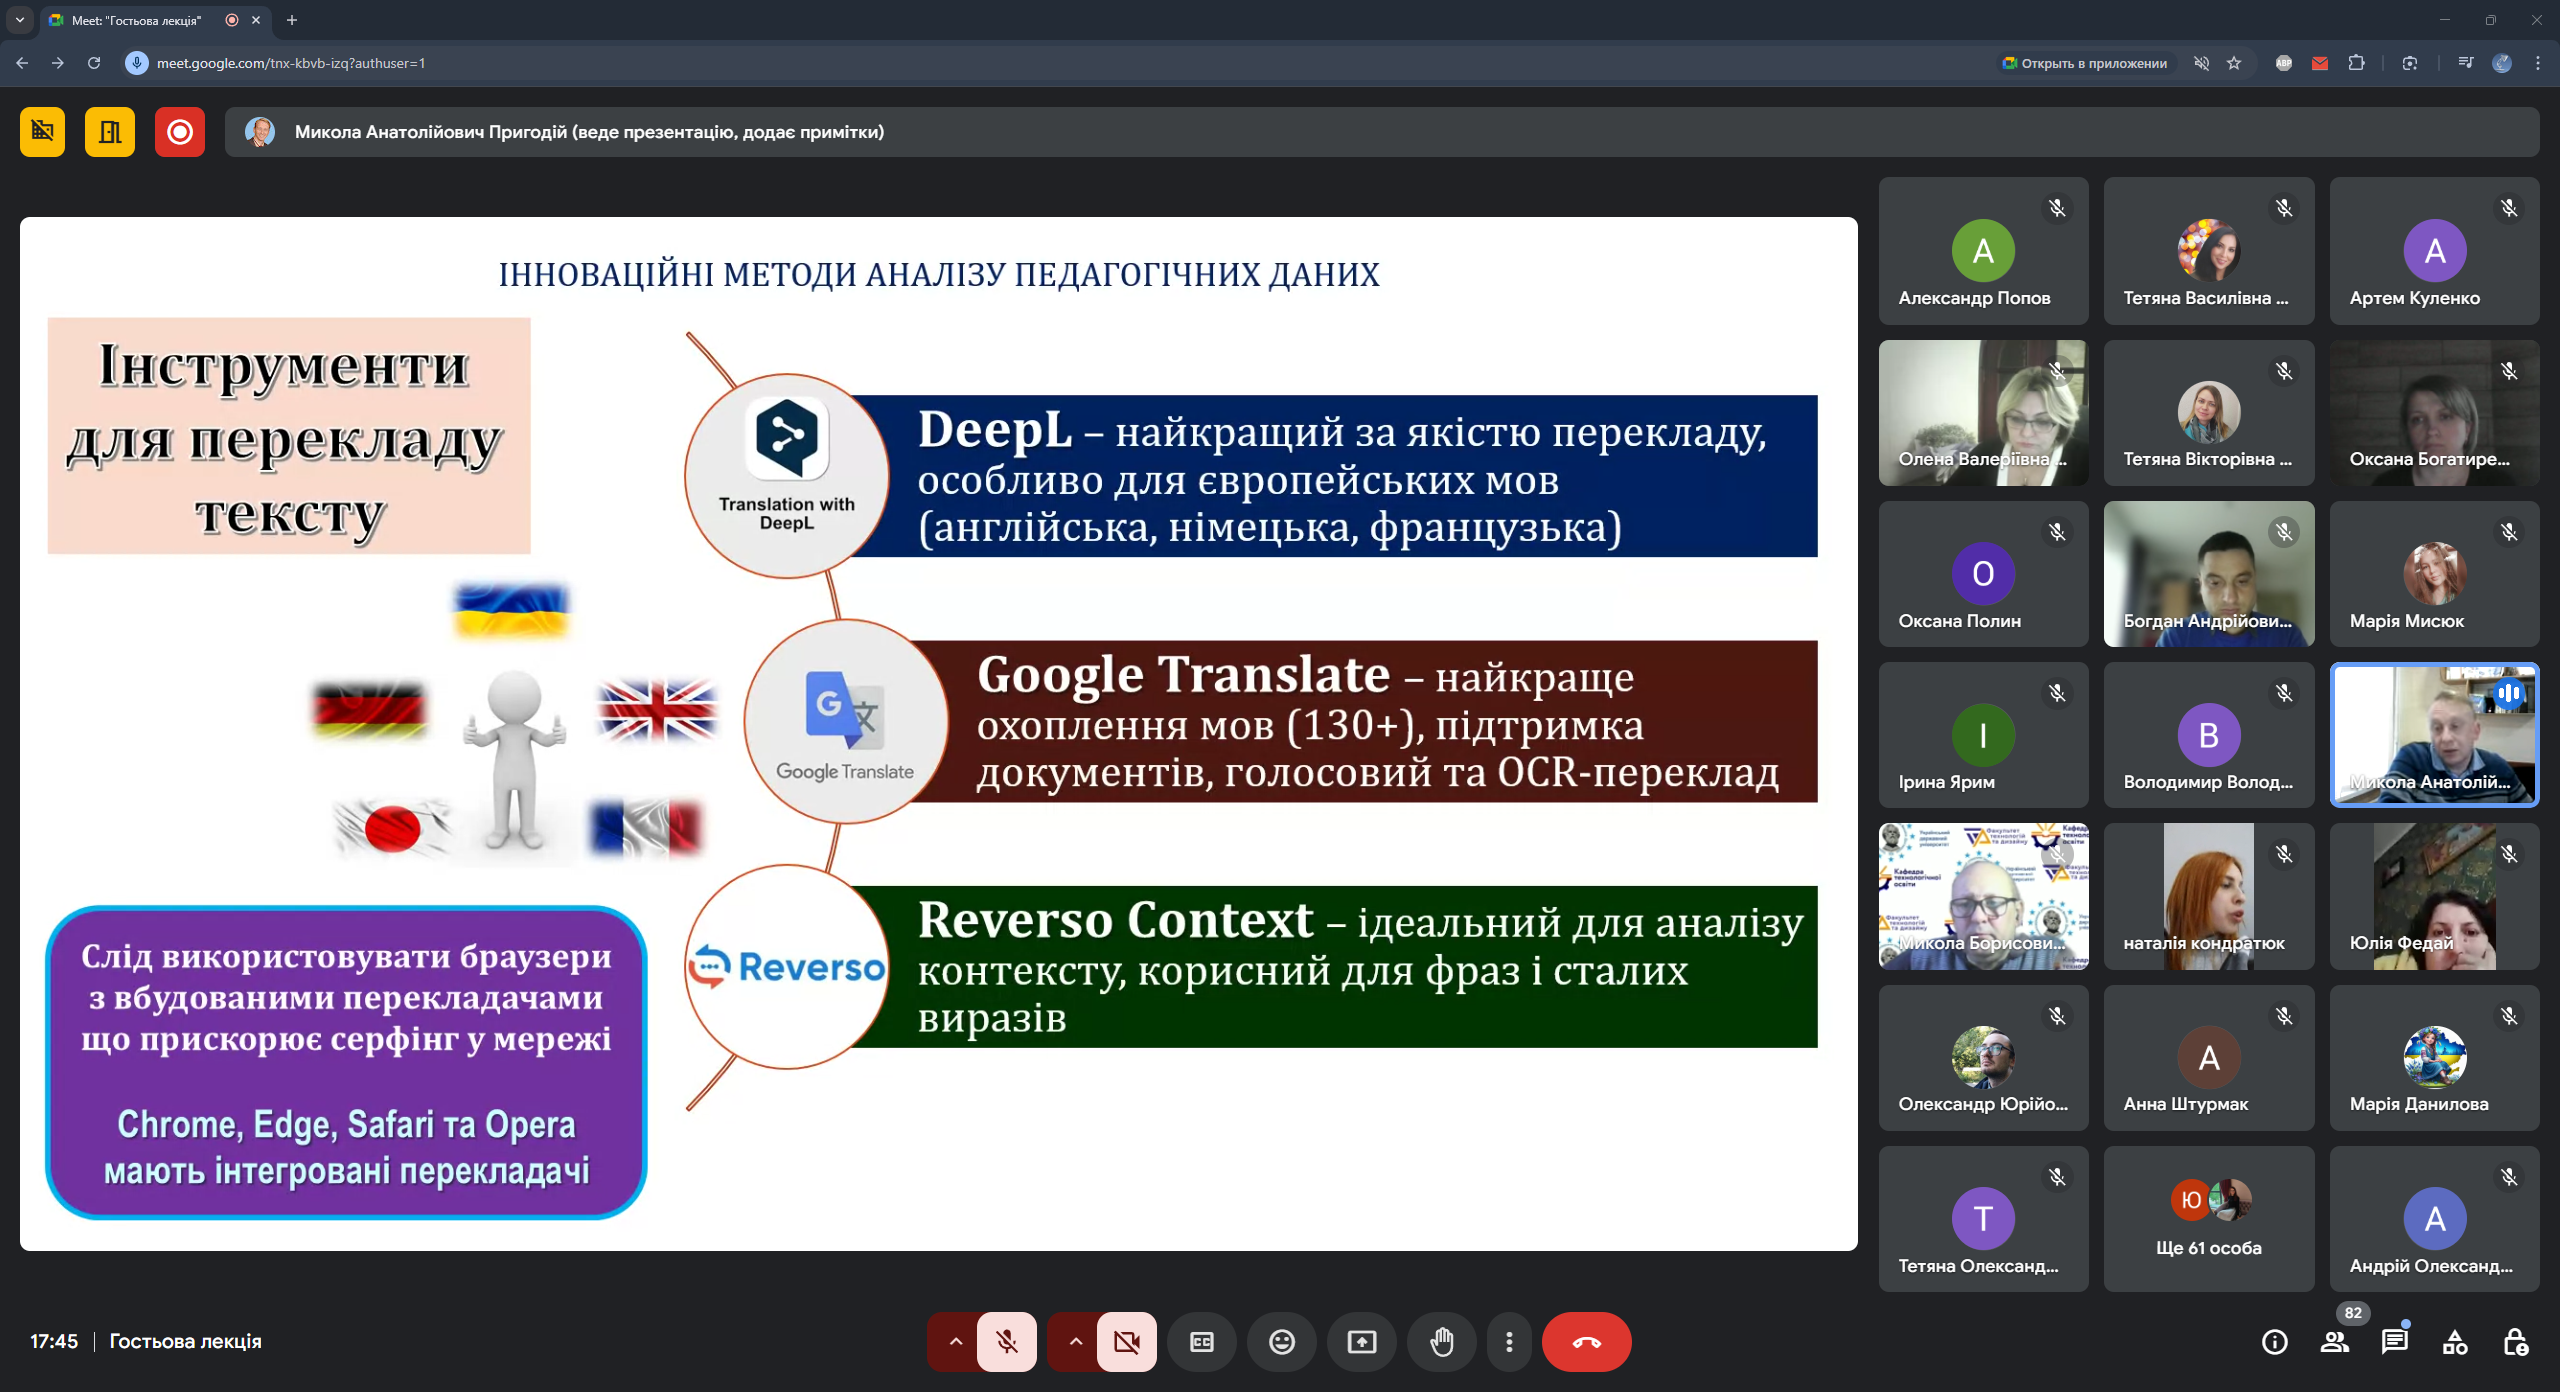Click the shared presentation slide
The image size is (2560, 1392).
coord(939,734)
